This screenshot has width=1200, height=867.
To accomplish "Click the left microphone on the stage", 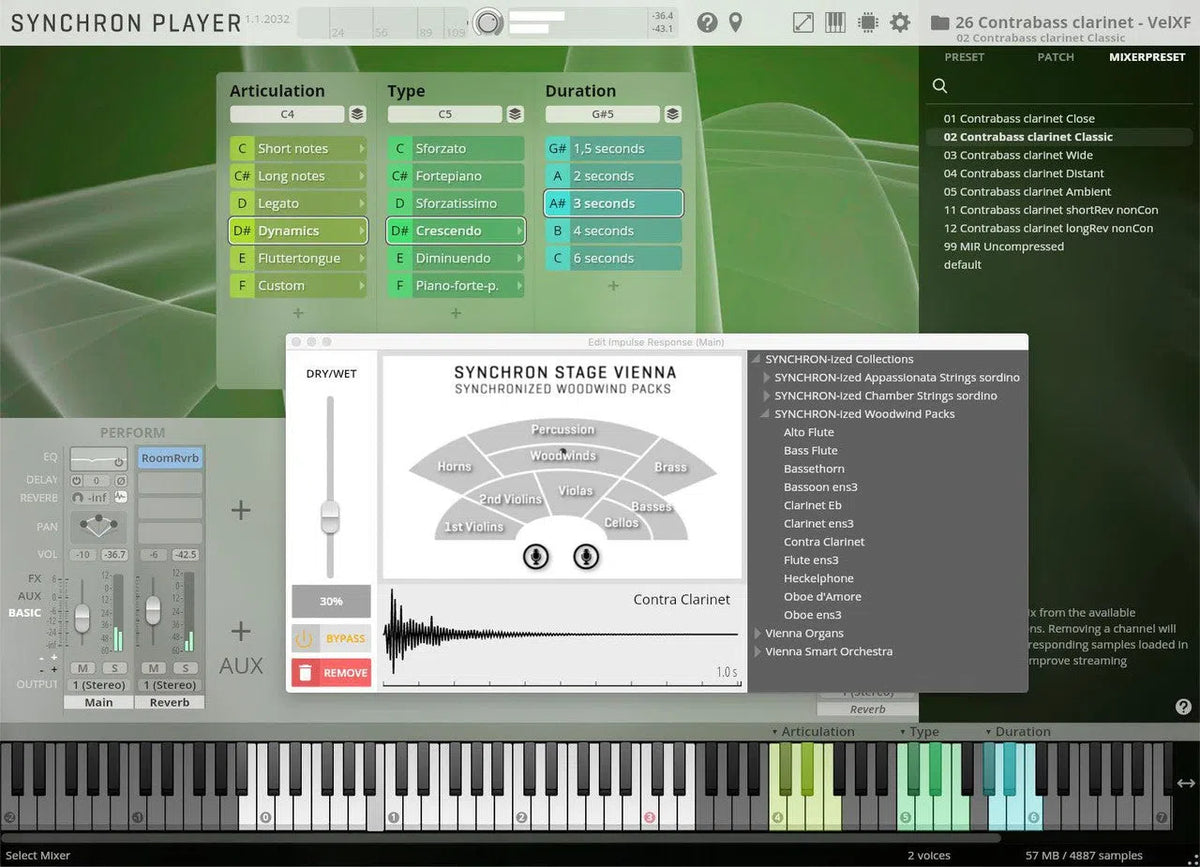I will 536,556.
